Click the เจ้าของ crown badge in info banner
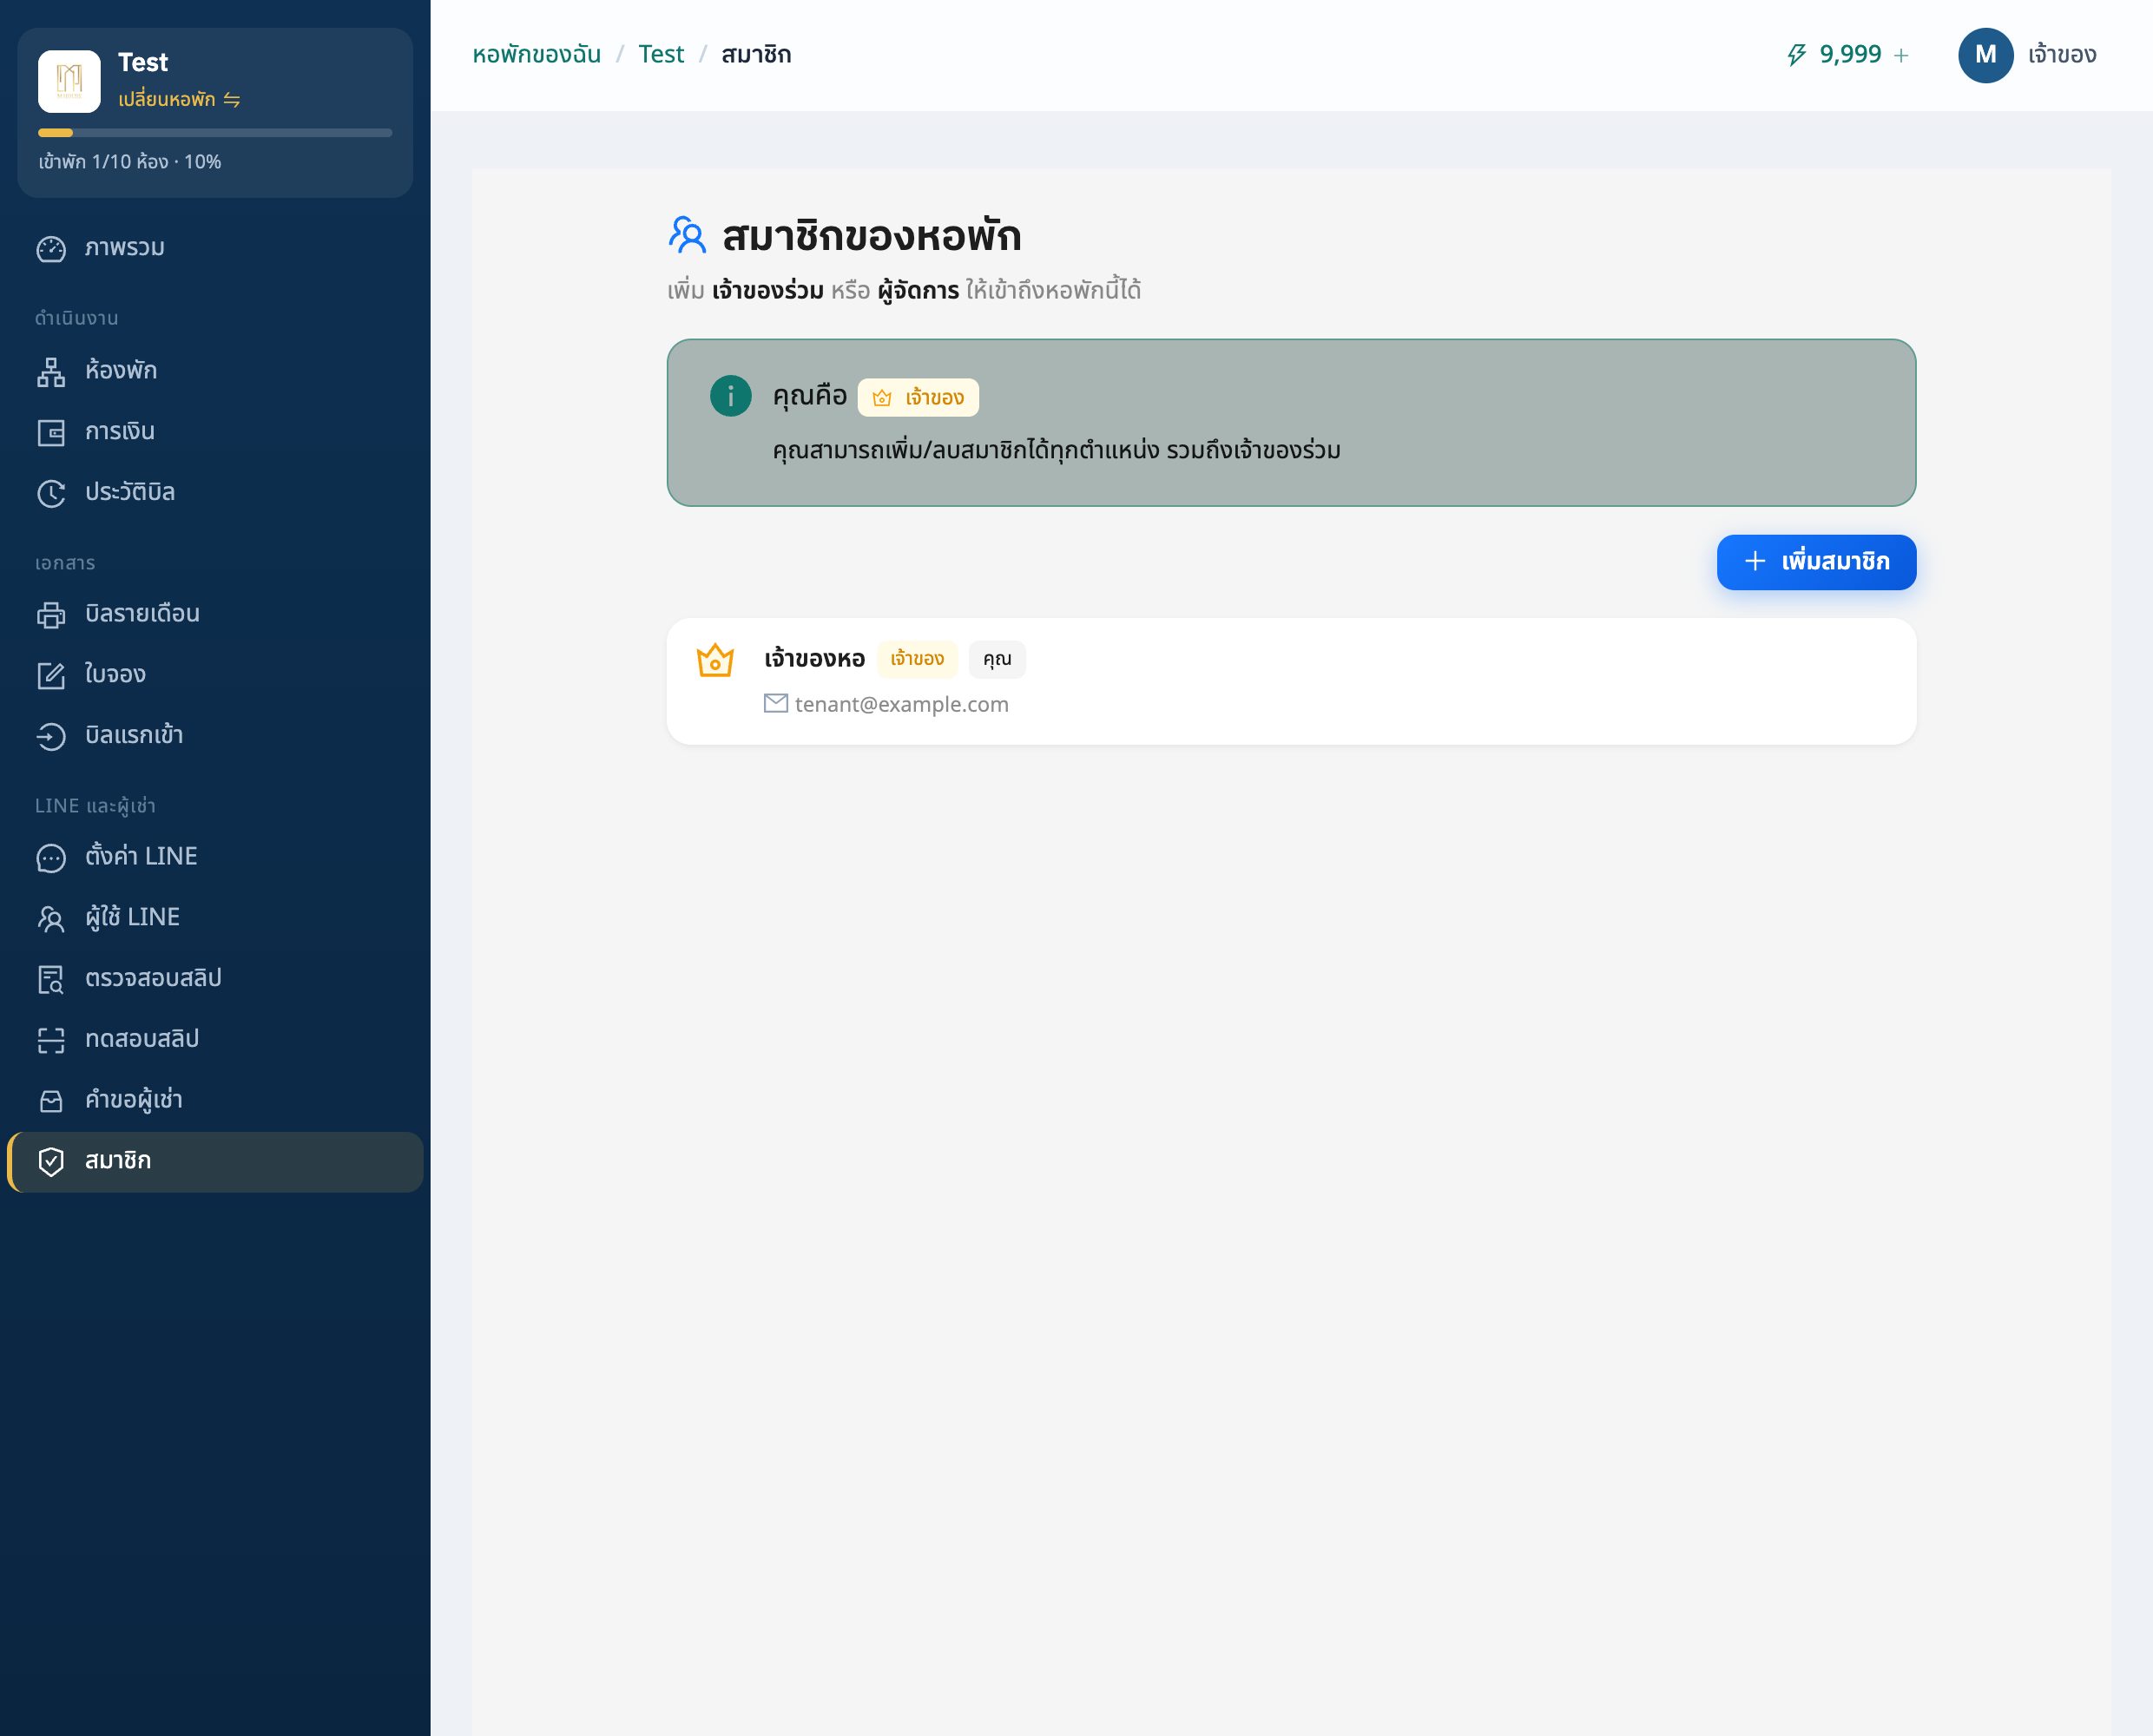The height and width of the screenshot is (1736, 2153). coord(918,397)
